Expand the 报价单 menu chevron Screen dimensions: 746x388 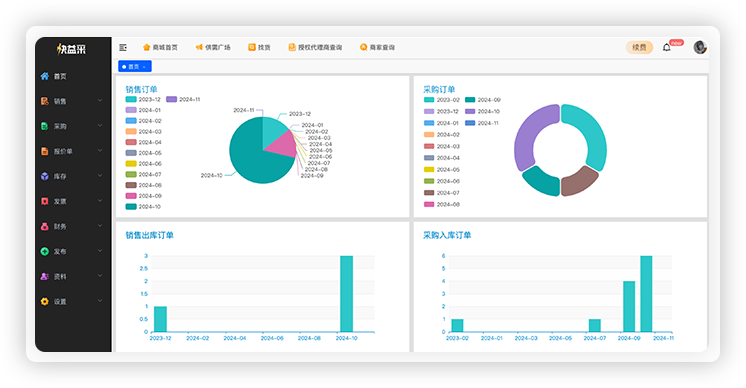click(x=100, y=150)
